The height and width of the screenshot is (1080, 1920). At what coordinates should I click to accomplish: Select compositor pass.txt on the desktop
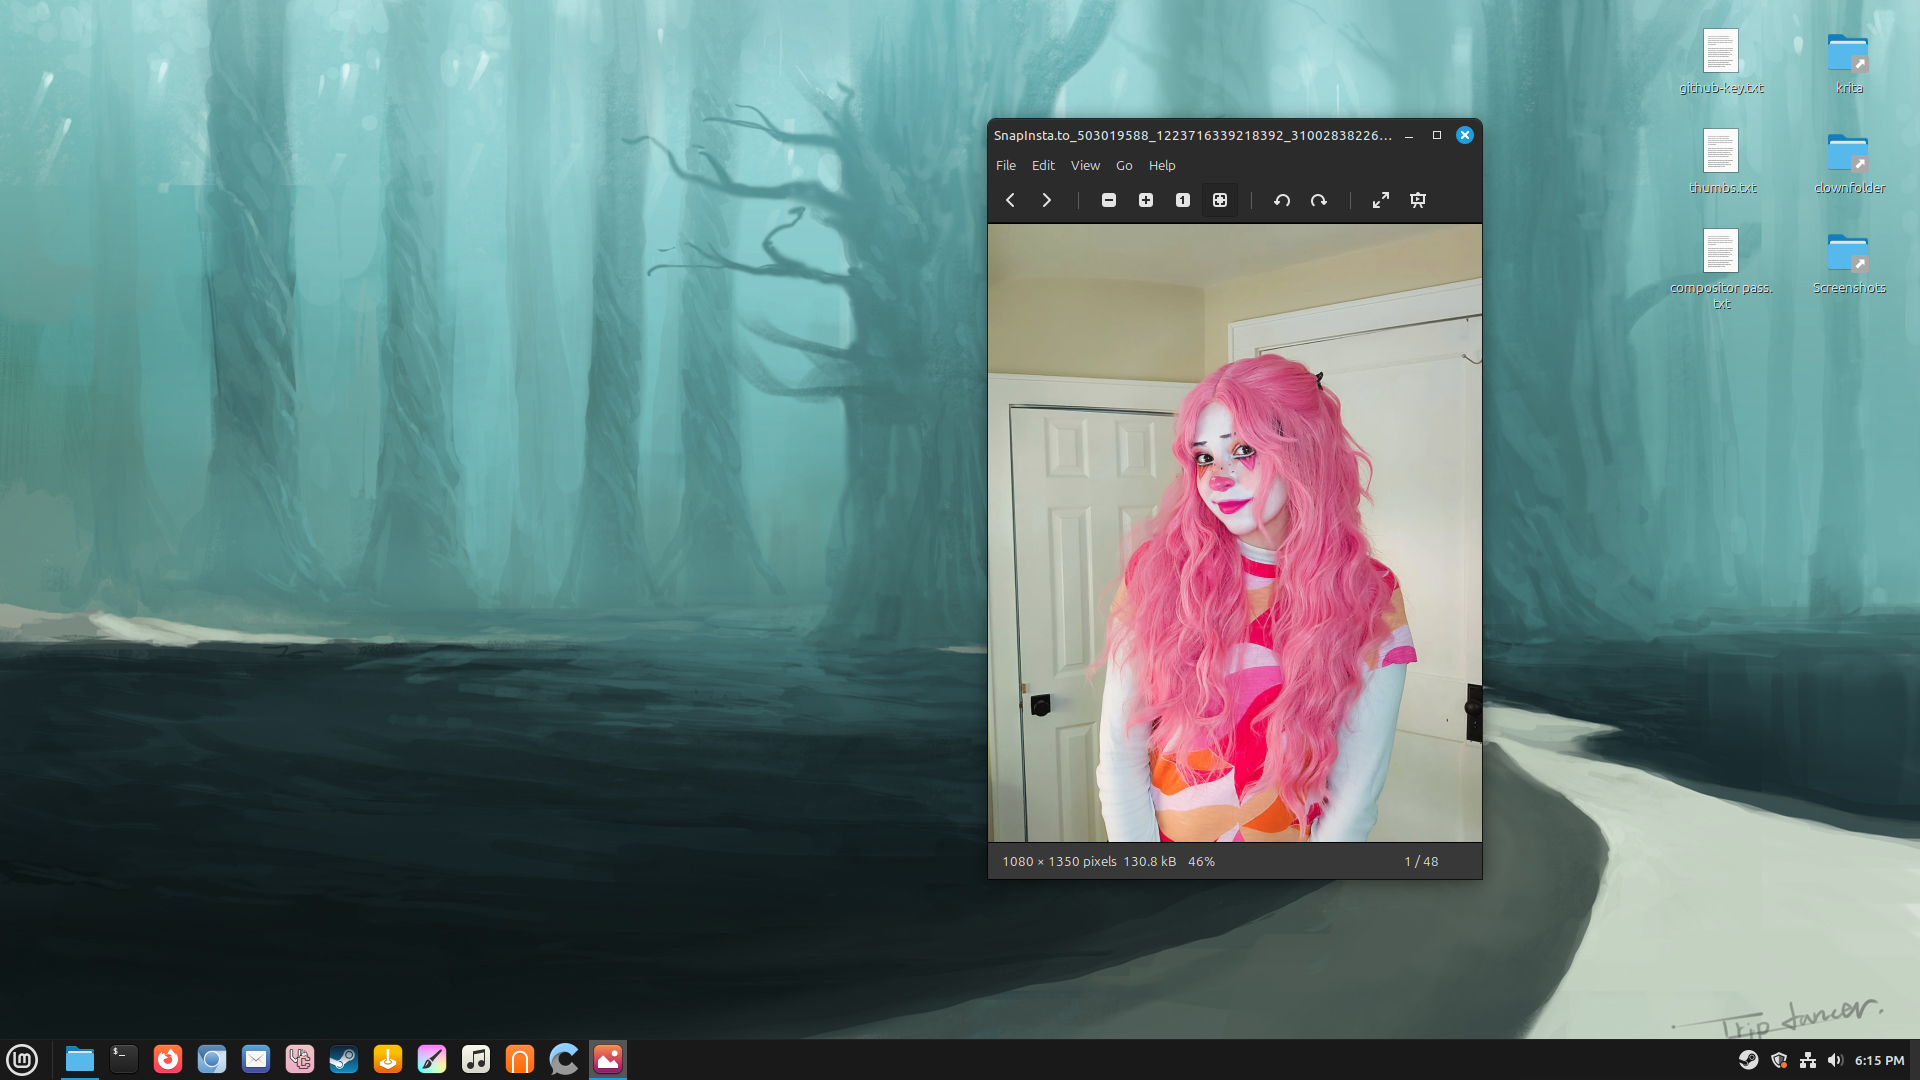coord(1721,270)
